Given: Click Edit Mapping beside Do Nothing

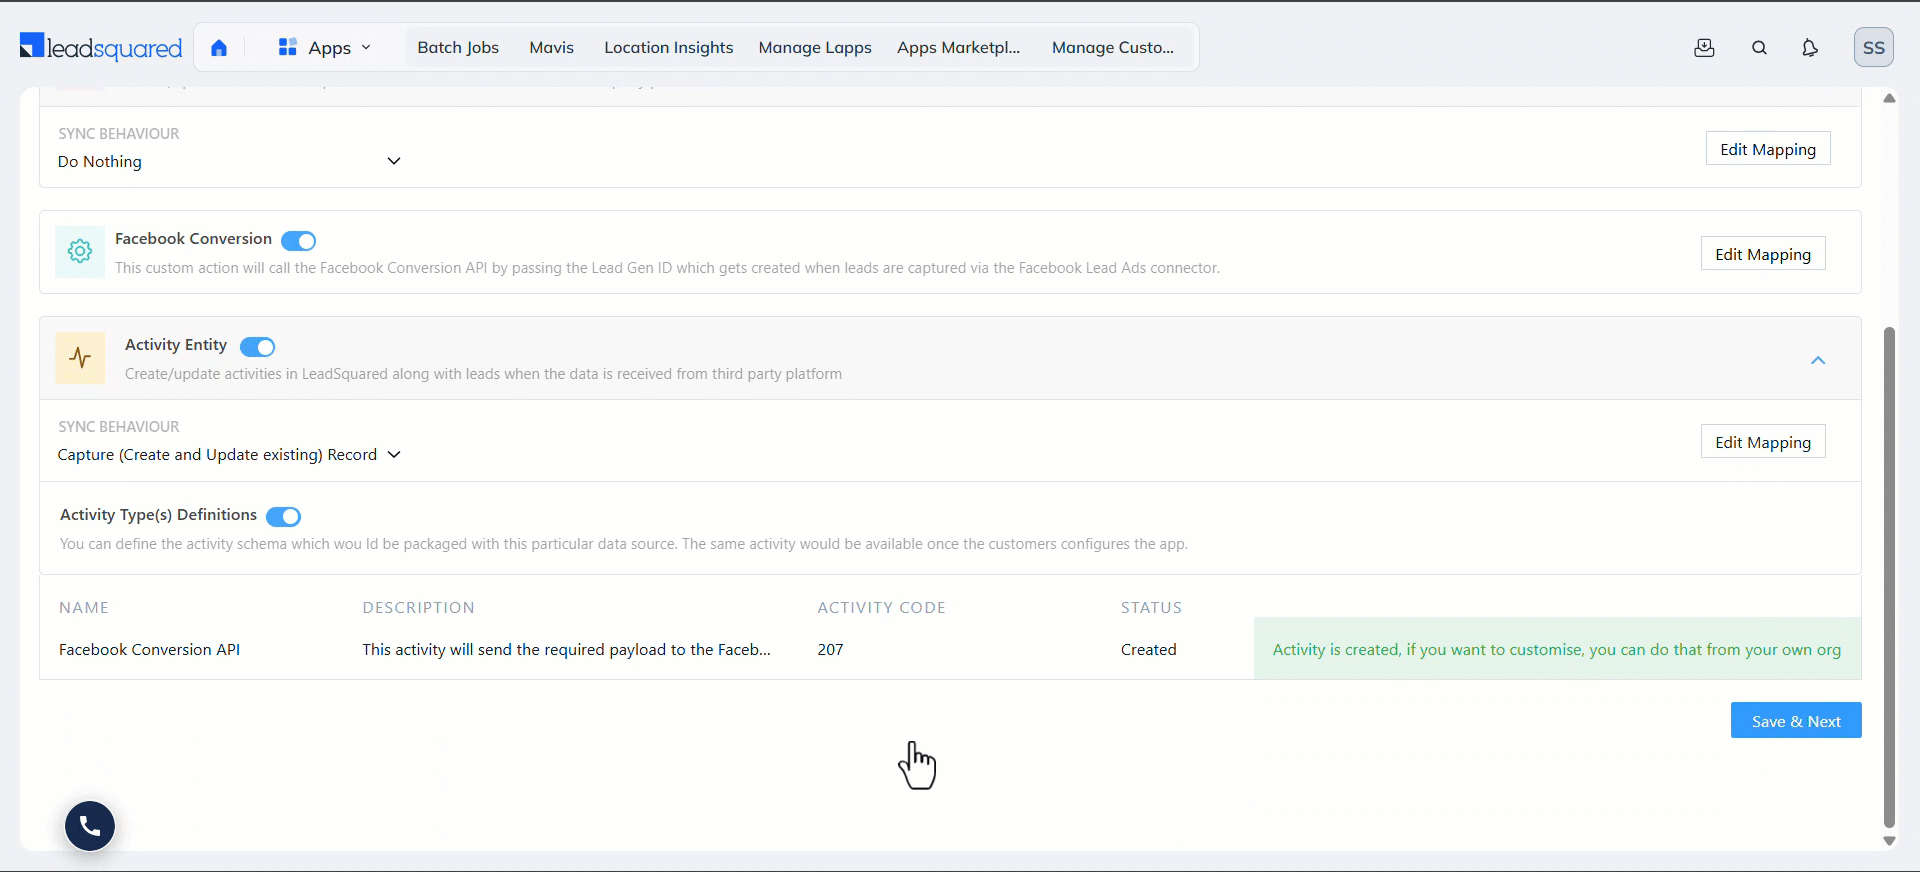Looking at the screenshot, I should [1768, 149].
